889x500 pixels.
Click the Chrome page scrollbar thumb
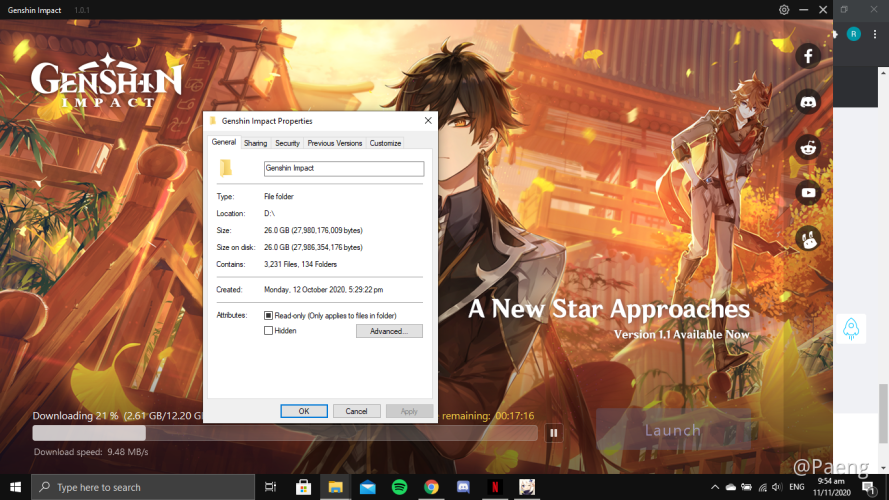(883, 413)
